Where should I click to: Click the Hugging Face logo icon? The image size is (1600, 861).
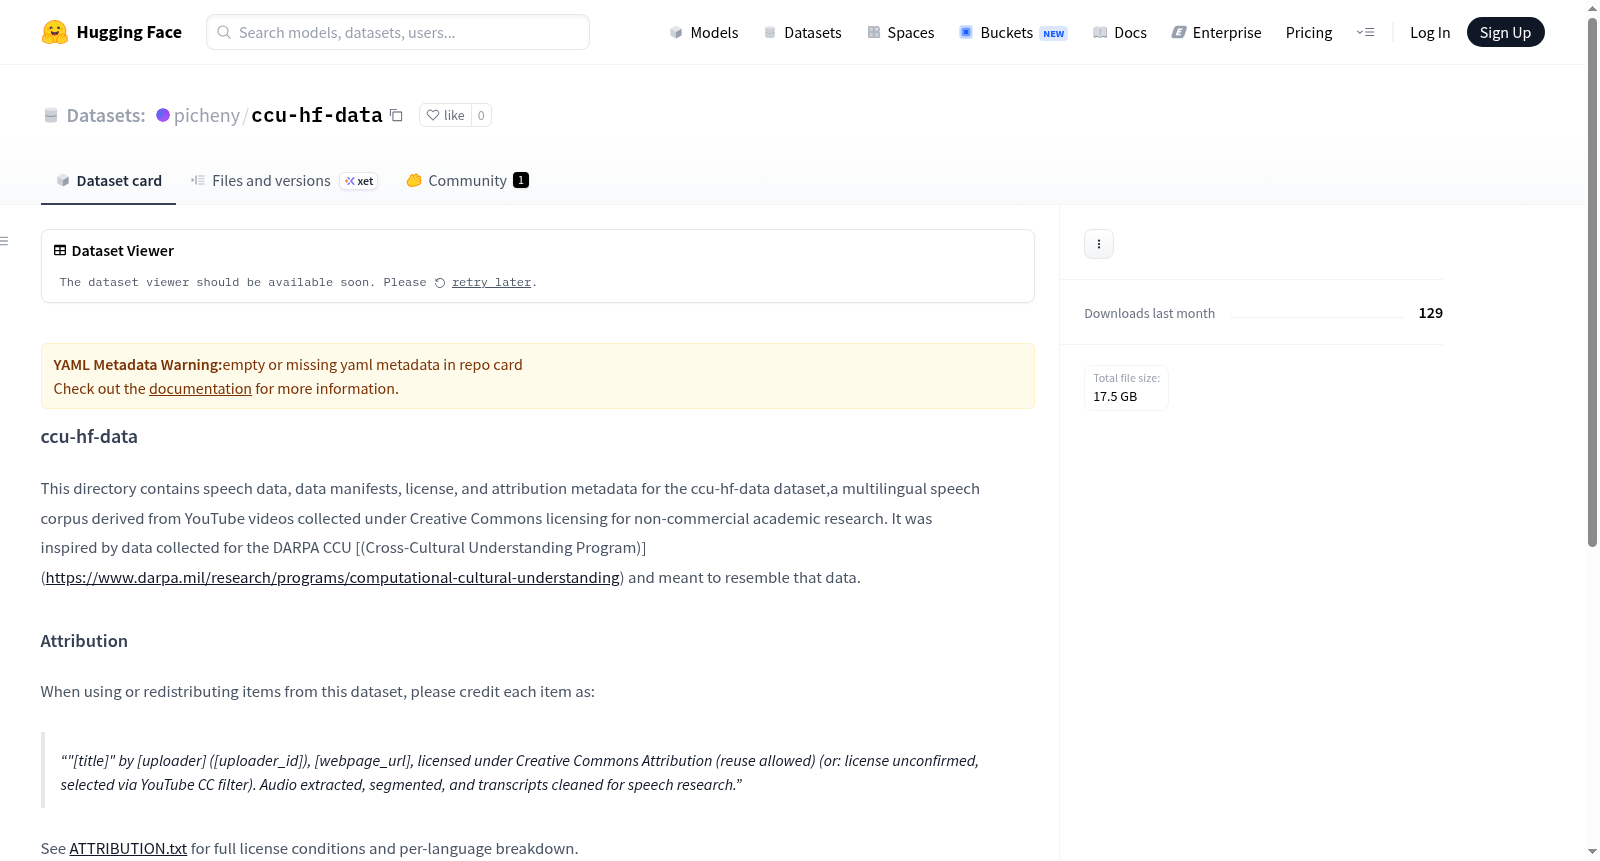54,32
